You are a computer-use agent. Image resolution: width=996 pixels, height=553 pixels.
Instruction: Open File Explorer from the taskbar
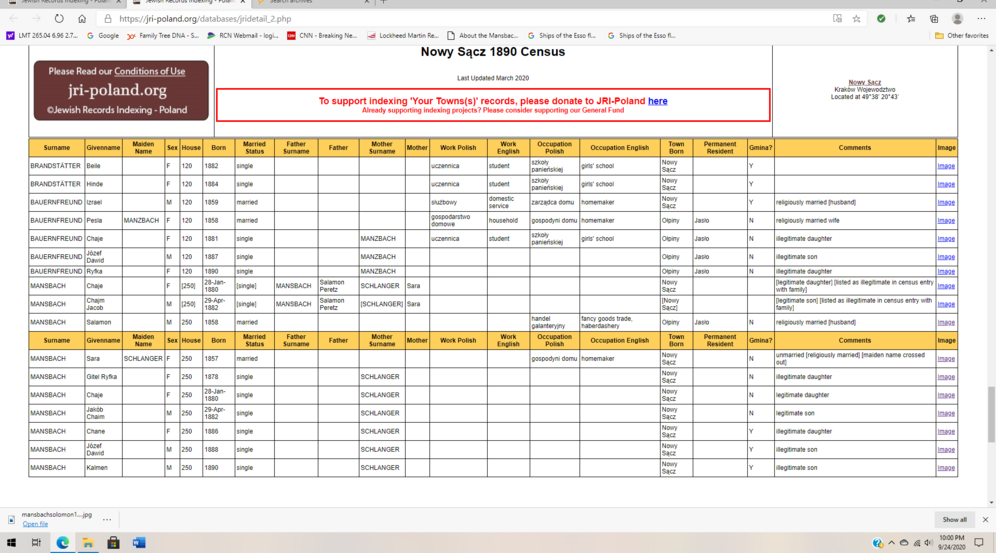88,543
